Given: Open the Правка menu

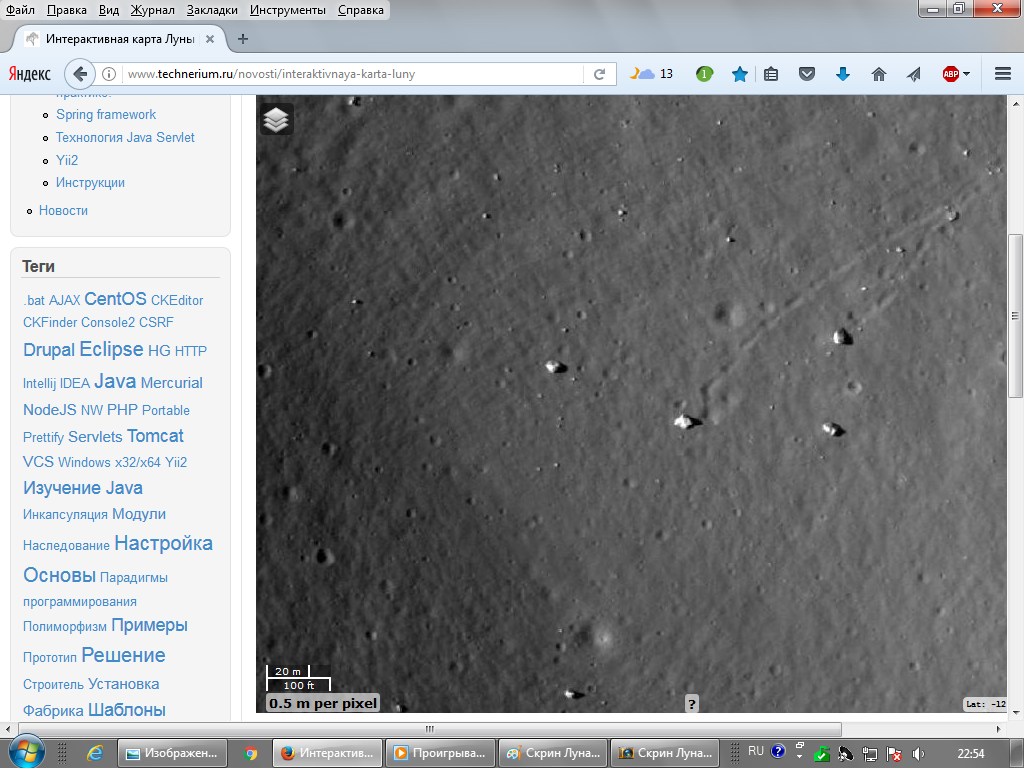Looking at the screenshot, I should click(67, 10).
